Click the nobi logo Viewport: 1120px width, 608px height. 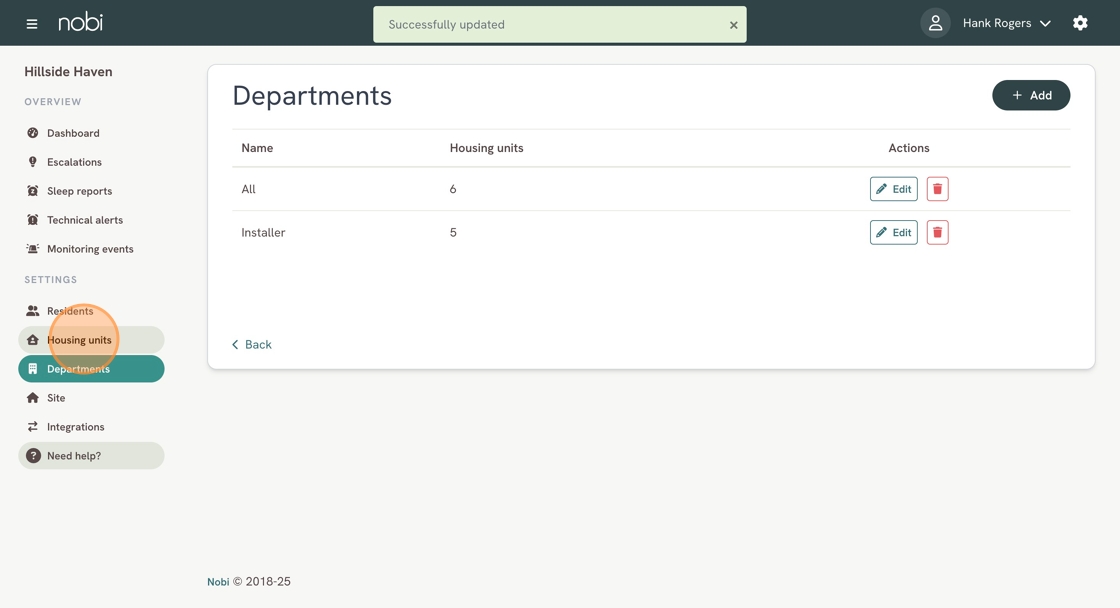80,22
